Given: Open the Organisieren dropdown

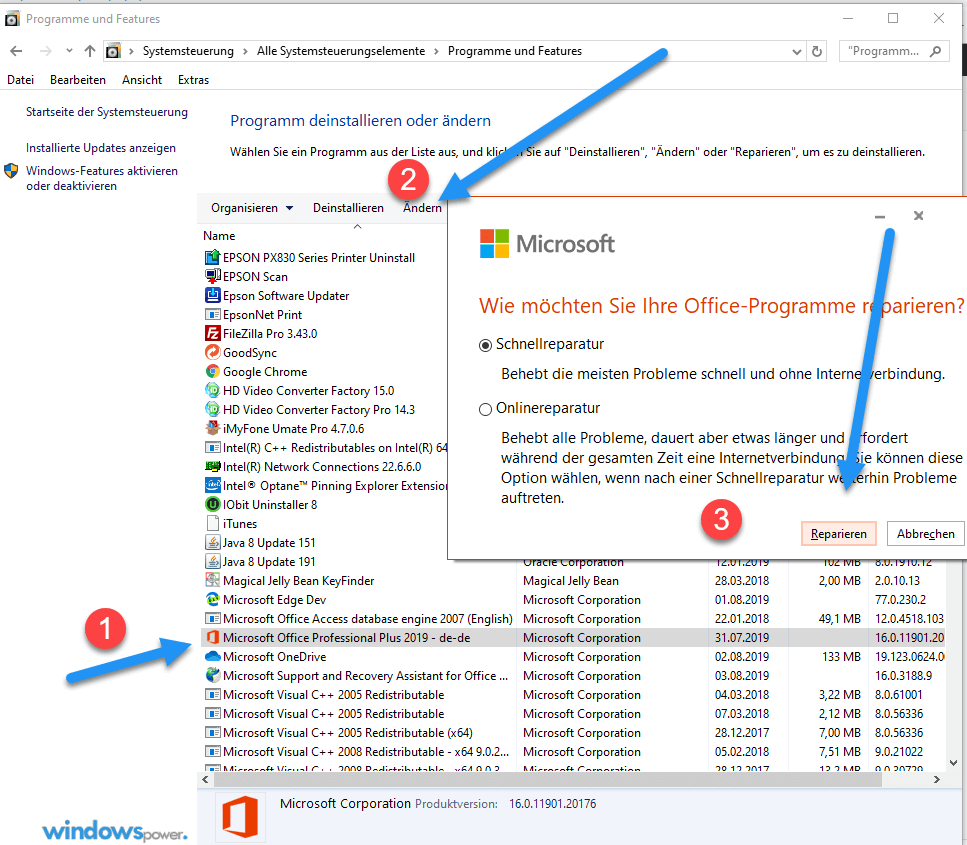Looking at the screenshot, I should (252, 208).
